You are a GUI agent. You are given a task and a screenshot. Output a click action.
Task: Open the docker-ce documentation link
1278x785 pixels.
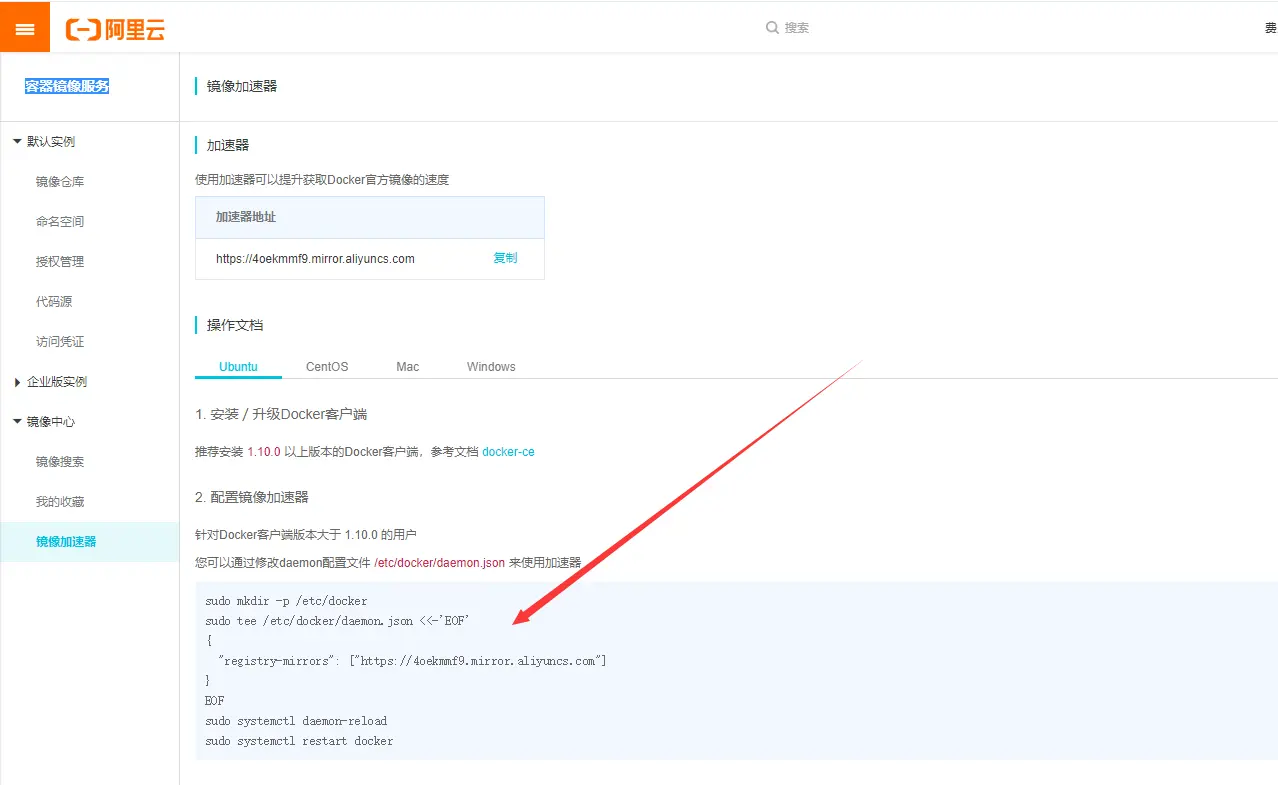tap(508, 451)
